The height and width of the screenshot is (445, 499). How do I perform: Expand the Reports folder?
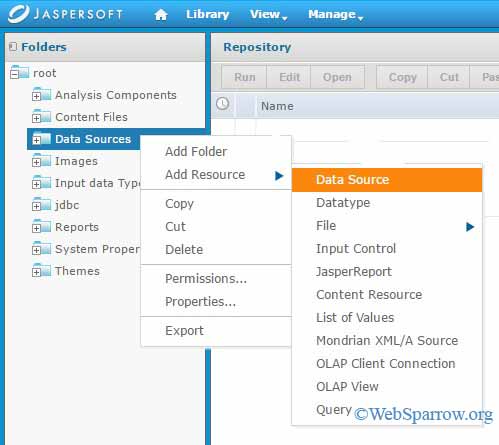(x=36, y=228)
